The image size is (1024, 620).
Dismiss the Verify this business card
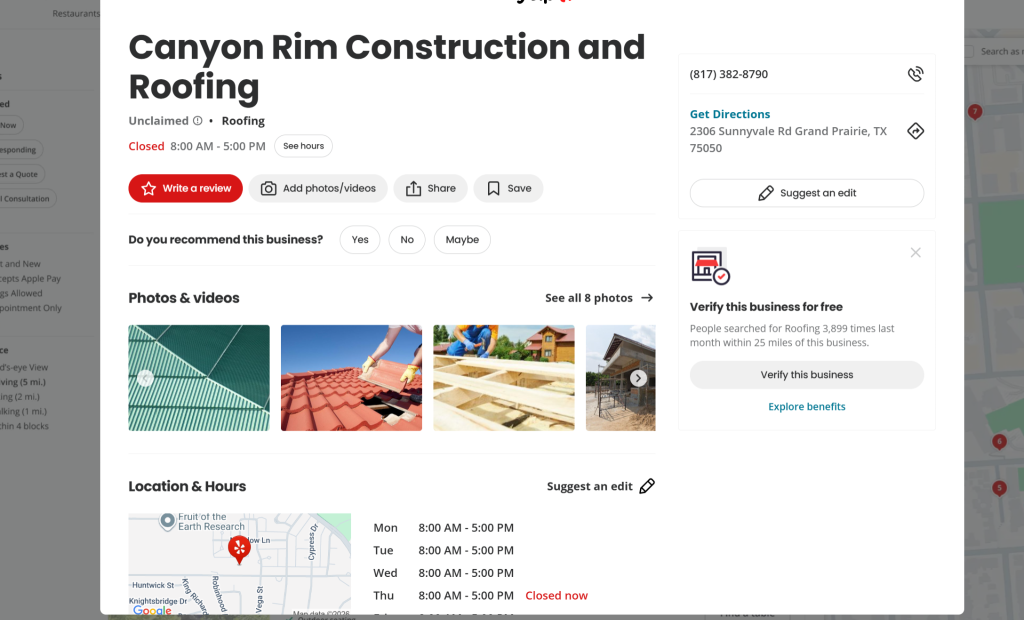click(915, 253)
